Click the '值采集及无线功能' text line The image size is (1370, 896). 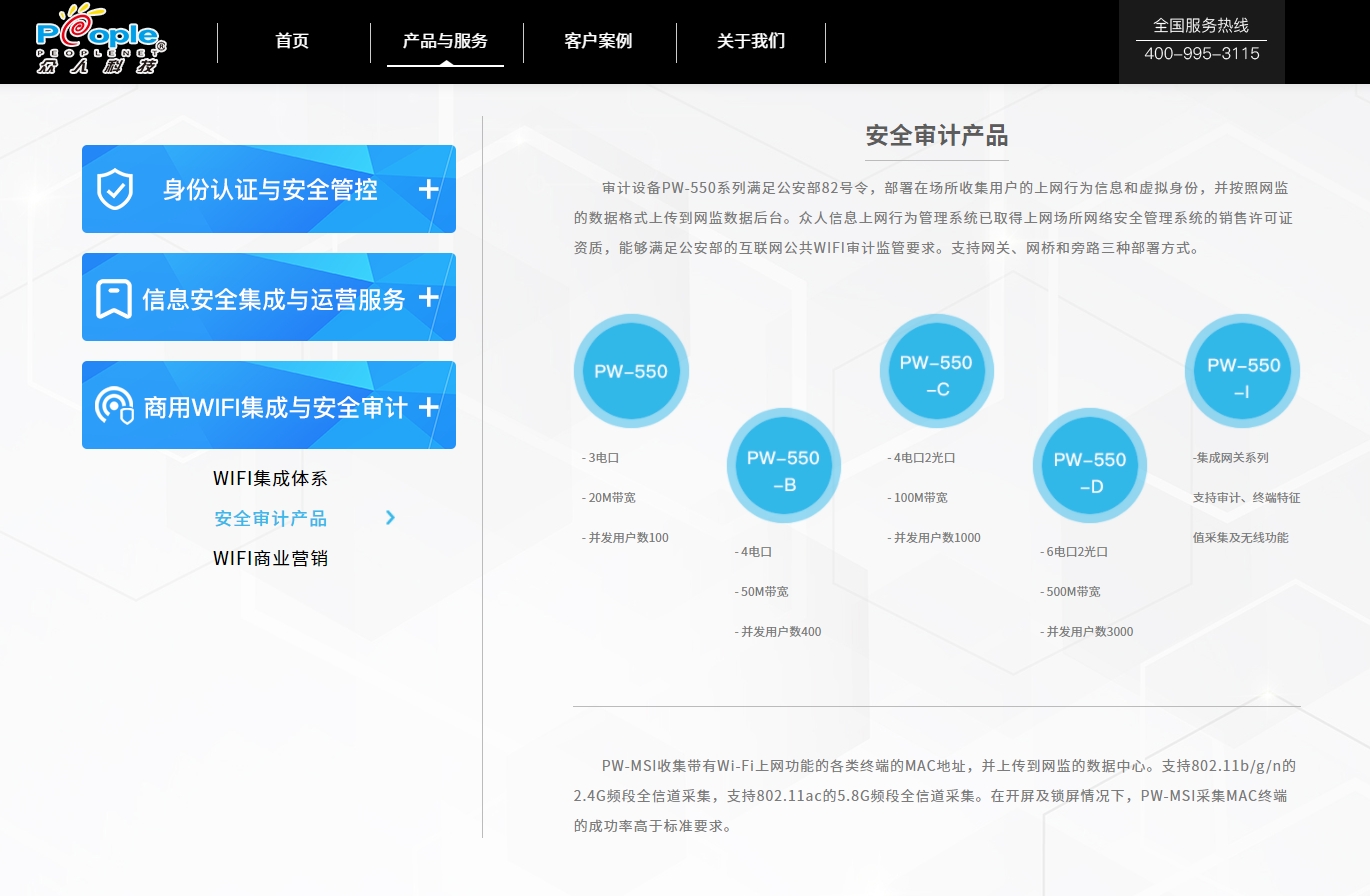click(1240, 538)
